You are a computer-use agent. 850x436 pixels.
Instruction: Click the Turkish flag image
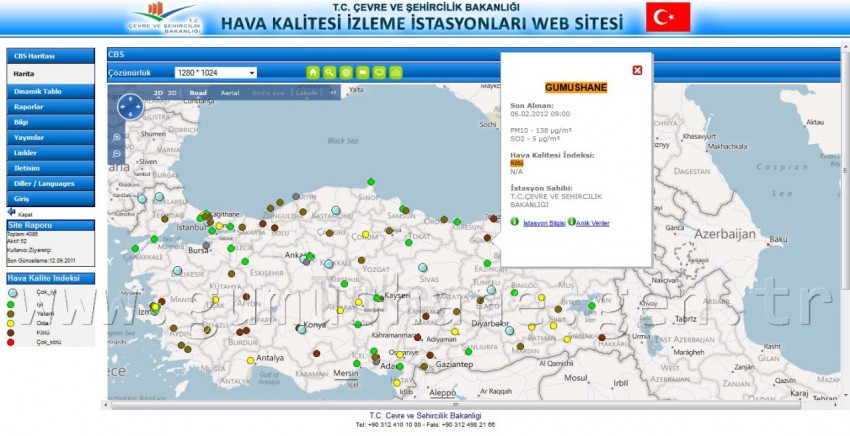[x=668, y=17]
